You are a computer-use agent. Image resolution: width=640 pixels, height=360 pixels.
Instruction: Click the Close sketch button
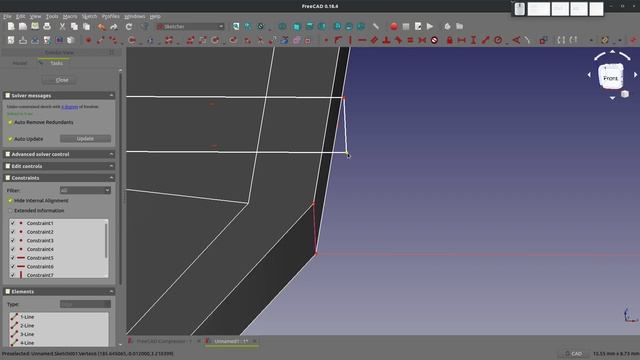click(x=59, y=80)
